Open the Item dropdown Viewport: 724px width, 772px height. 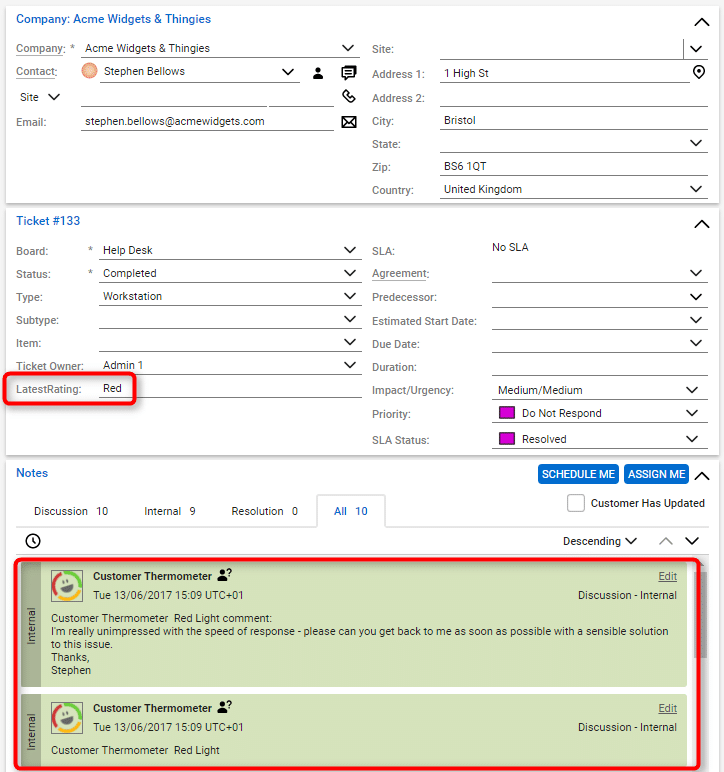click(350, 342)
